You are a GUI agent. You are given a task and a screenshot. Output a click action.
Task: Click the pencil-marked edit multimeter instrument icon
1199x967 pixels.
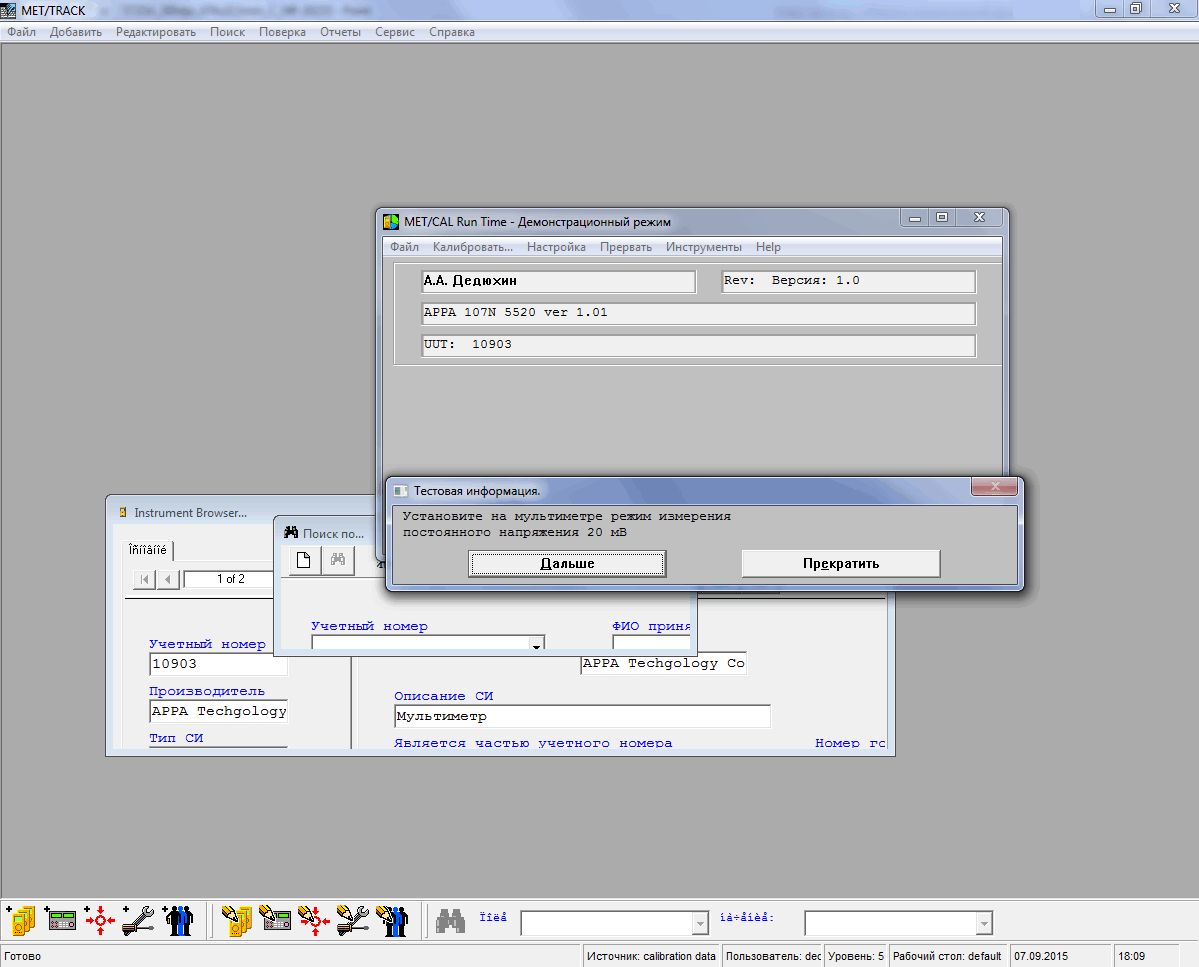(237, 920)
